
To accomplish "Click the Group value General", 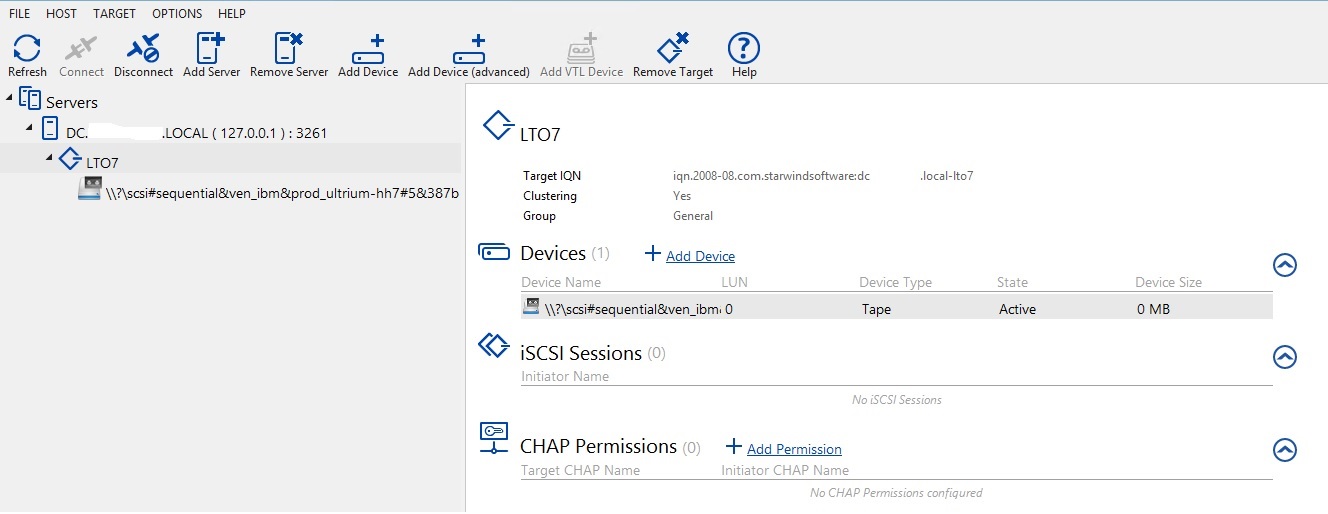I will [693, 216].
